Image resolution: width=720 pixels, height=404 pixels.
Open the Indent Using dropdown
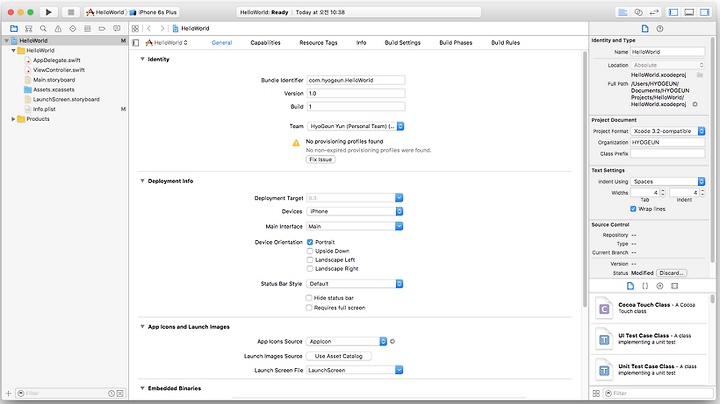tap(668, 182)
